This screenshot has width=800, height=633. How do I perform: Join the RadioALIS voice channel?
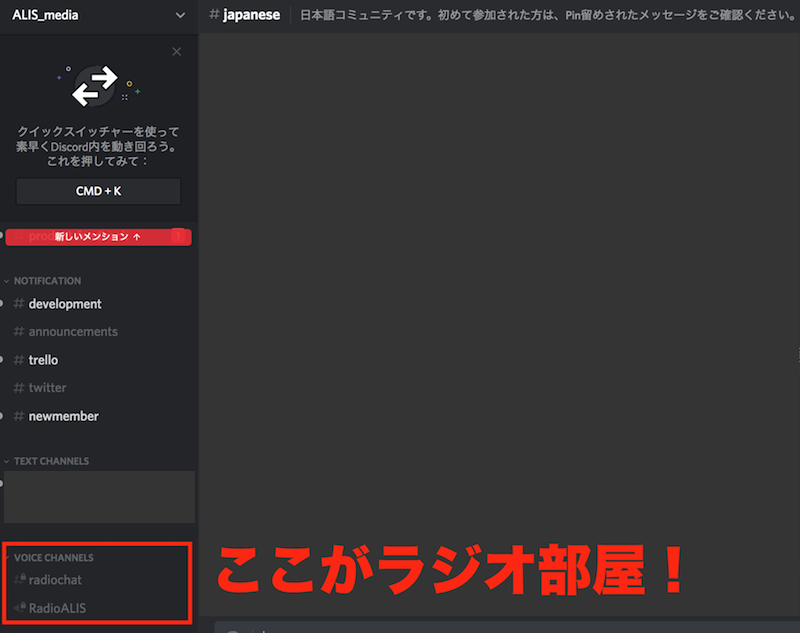[x=64, y=607]
